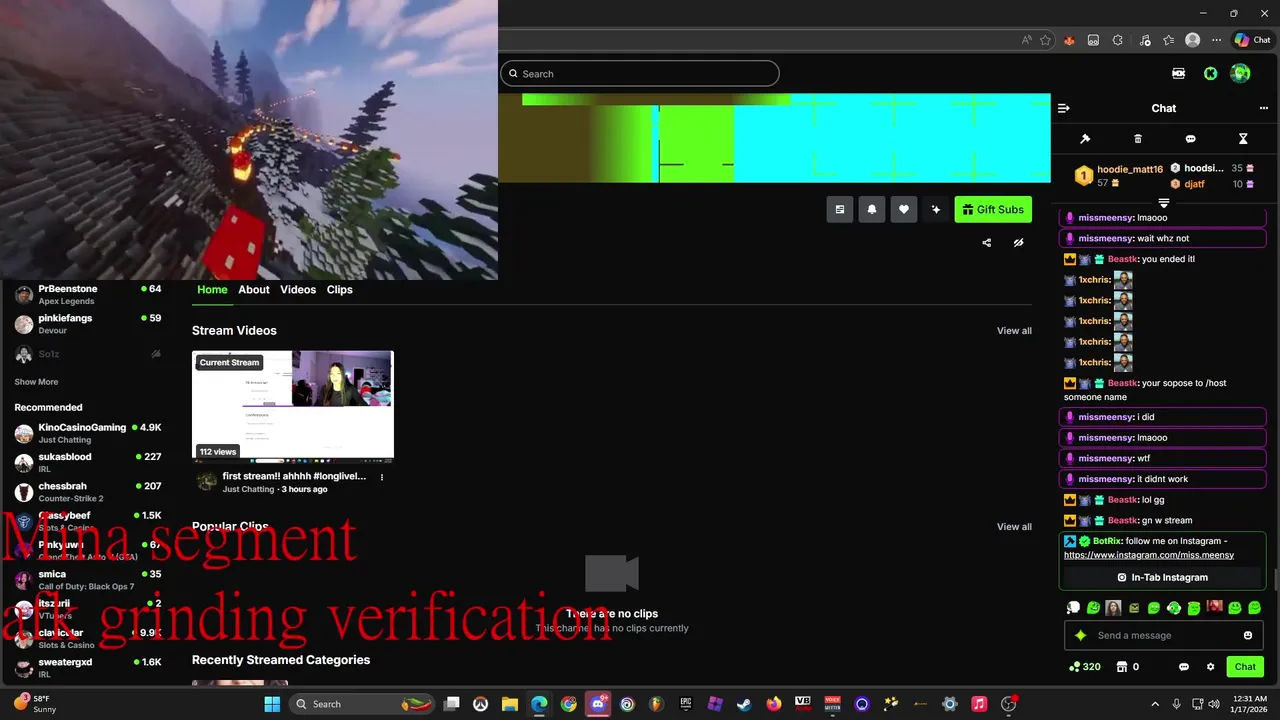Screen dimensions: 1280x720
Task: View all Popular Clips
Action: click(1014, 527)
